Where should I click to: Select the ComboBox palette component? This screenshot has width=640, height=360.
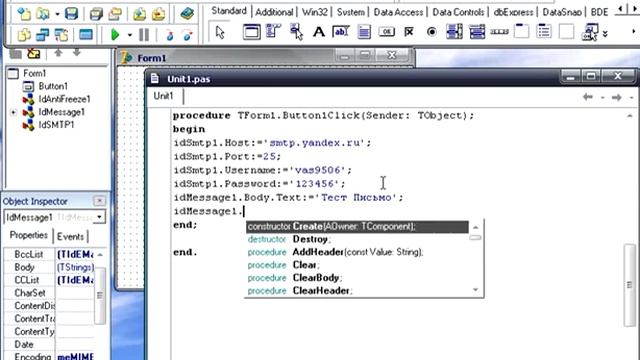477,31
